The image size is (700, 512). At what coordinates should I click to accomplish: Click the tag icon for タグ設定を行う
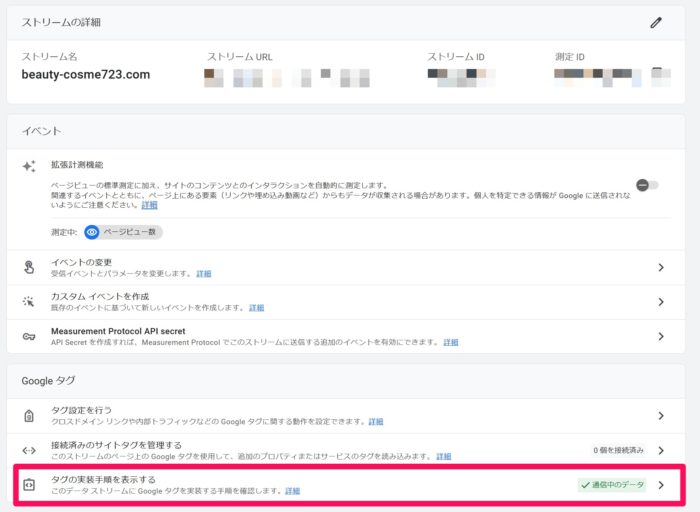(29, 416)
